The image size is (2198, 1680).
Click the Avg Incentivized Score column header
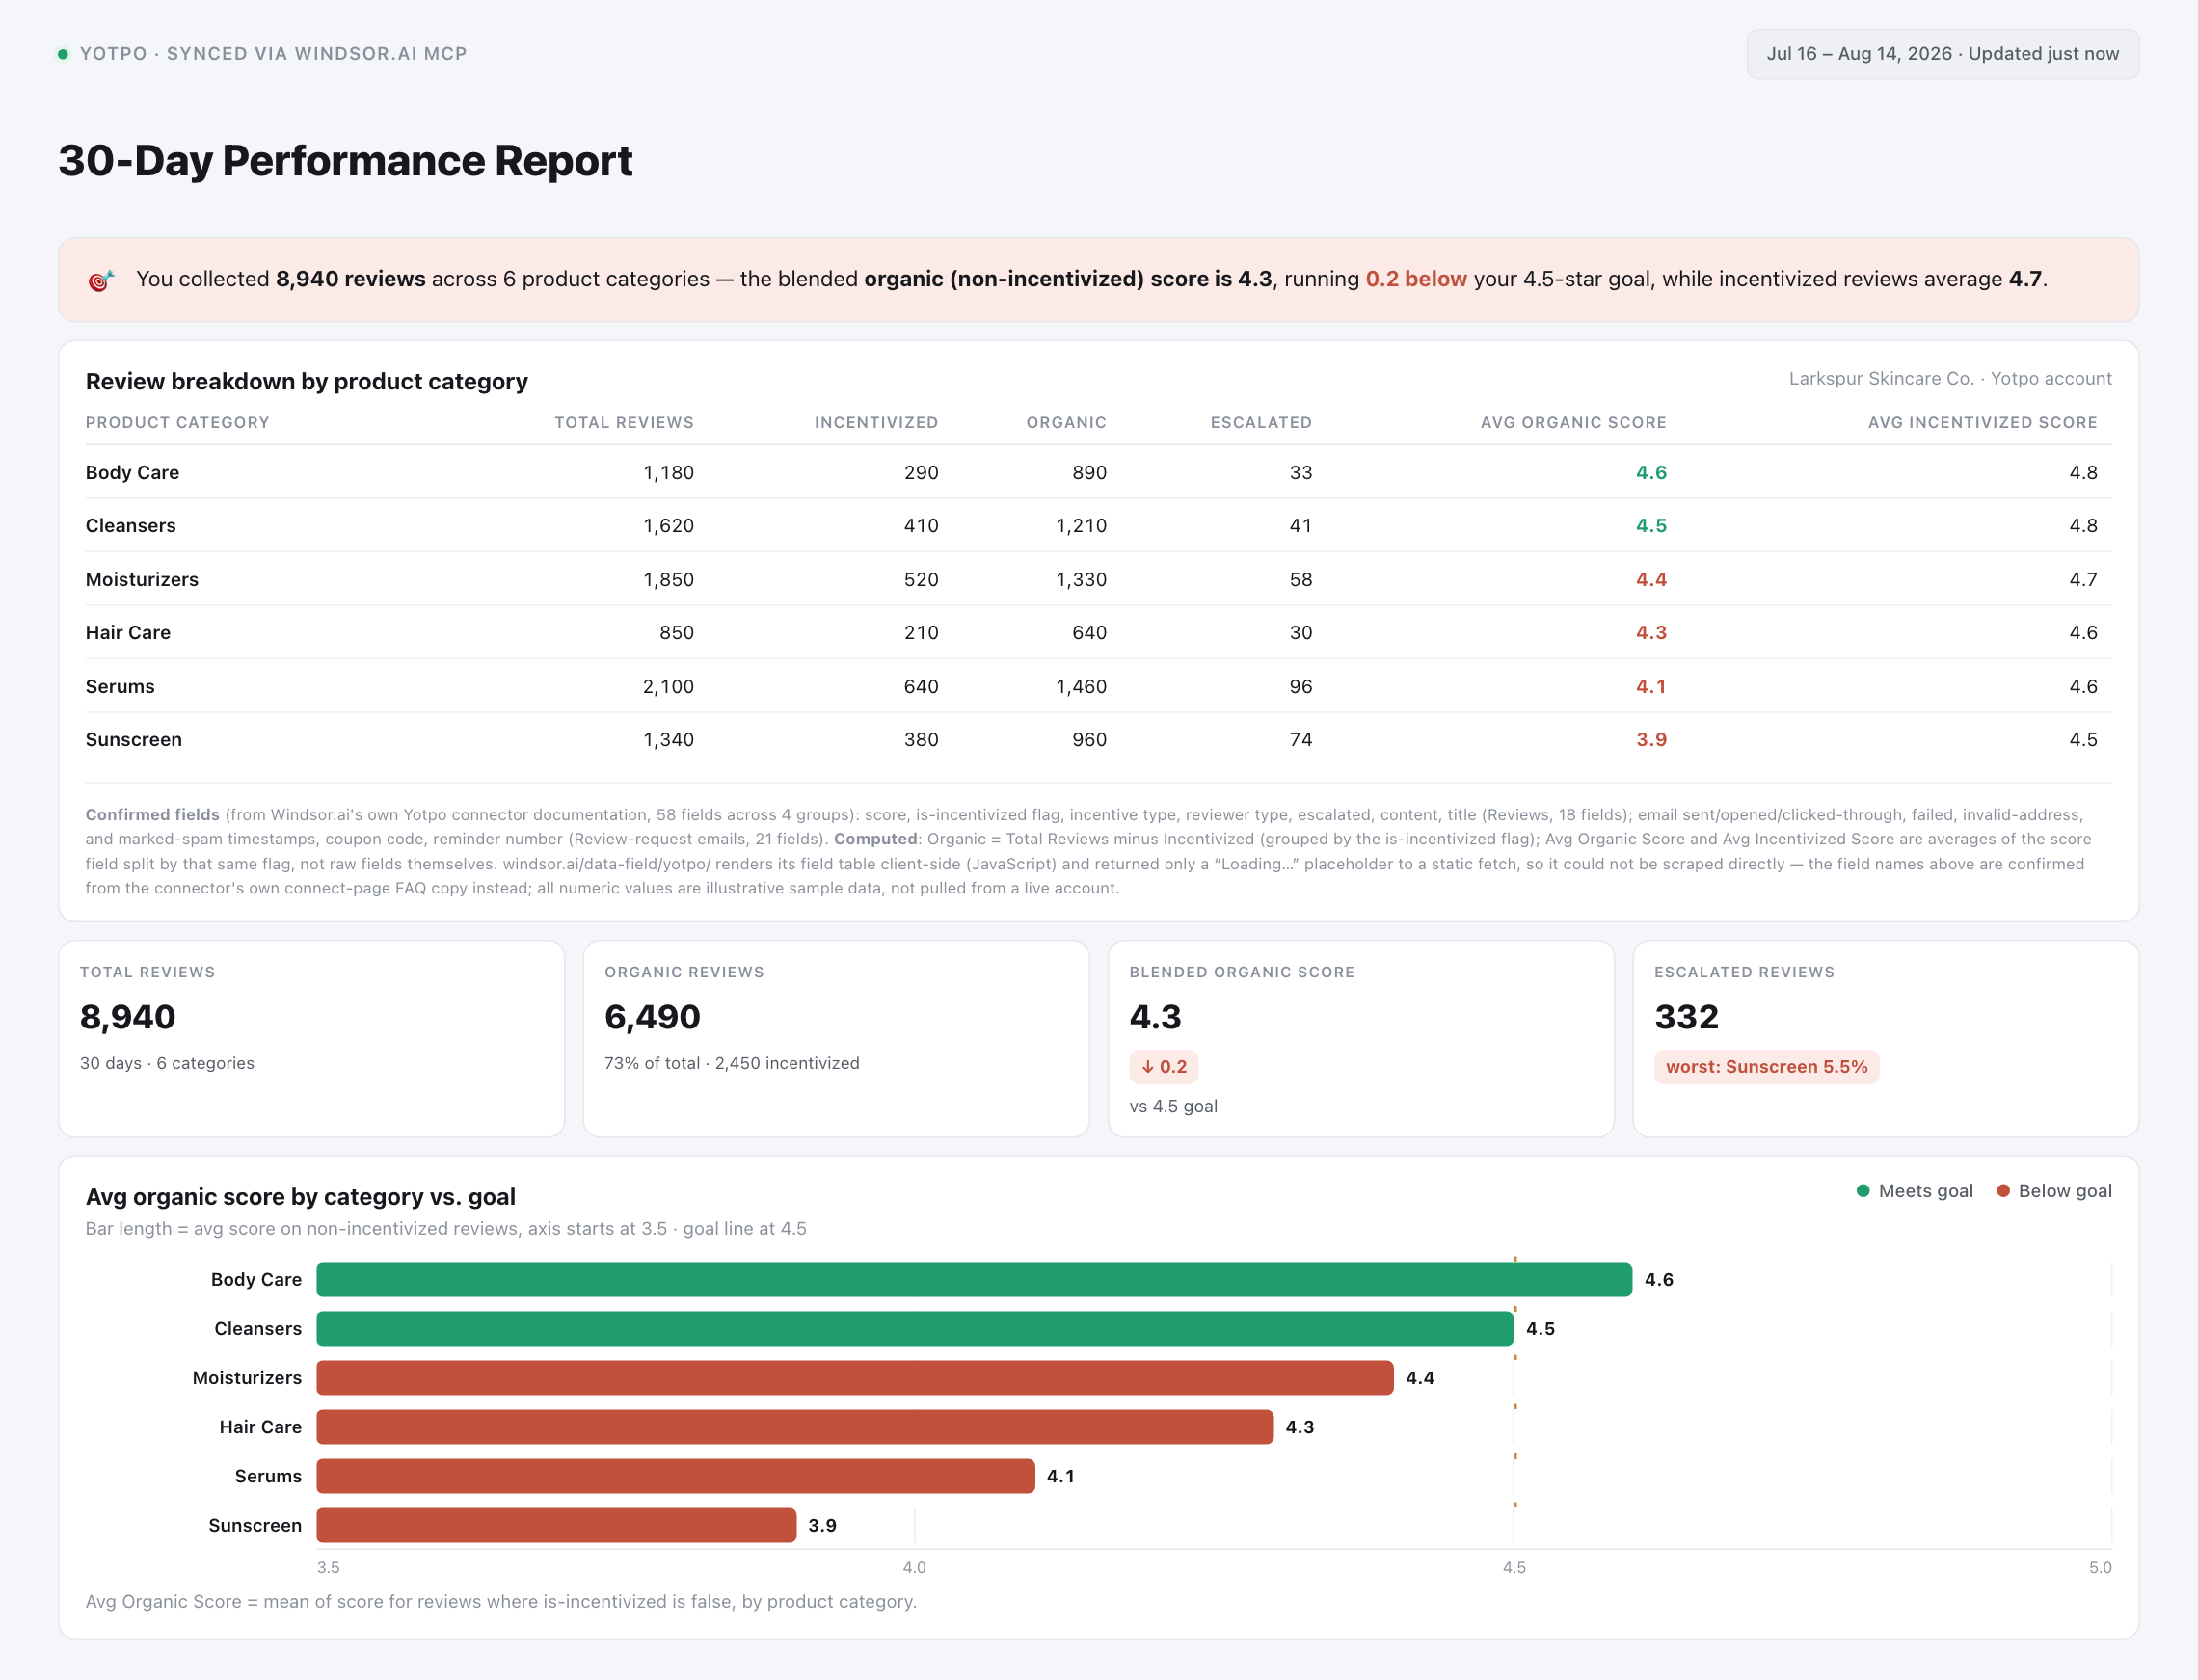pyautogui.click(x=1982, y=422)
